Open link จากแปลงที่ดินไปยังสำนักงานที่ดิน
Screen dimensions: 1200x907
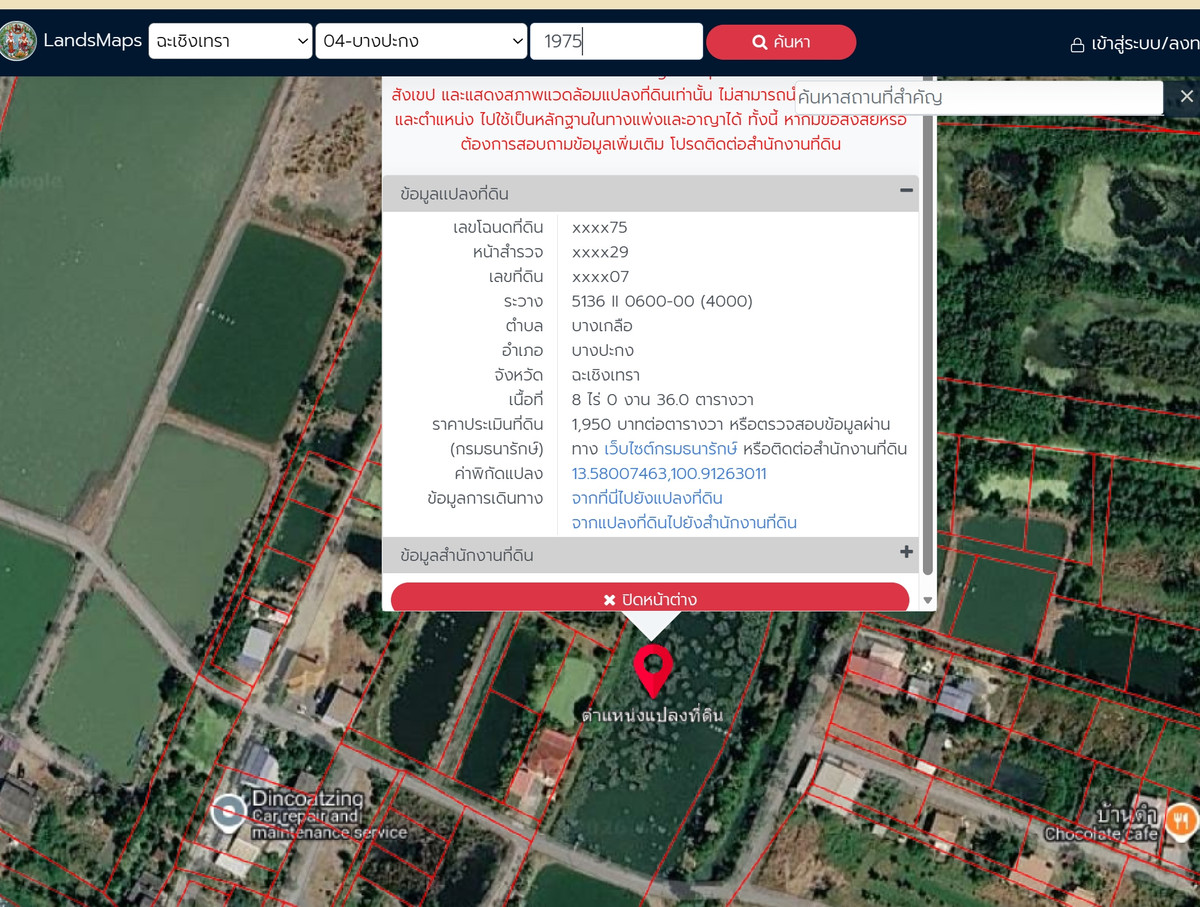tap(684, 523)
